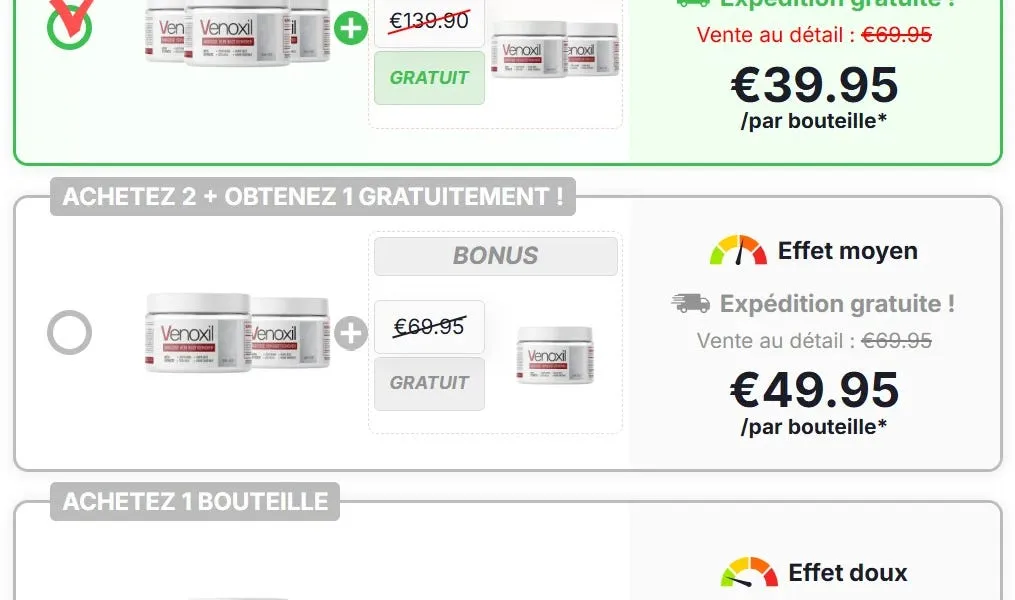The image size is (1015, 600).
Task: Select the ACHETEZ 2 + OBTENEZ 1 GRATUITEMENT tab
Action: pyautogui.click(x=313, y=196)
